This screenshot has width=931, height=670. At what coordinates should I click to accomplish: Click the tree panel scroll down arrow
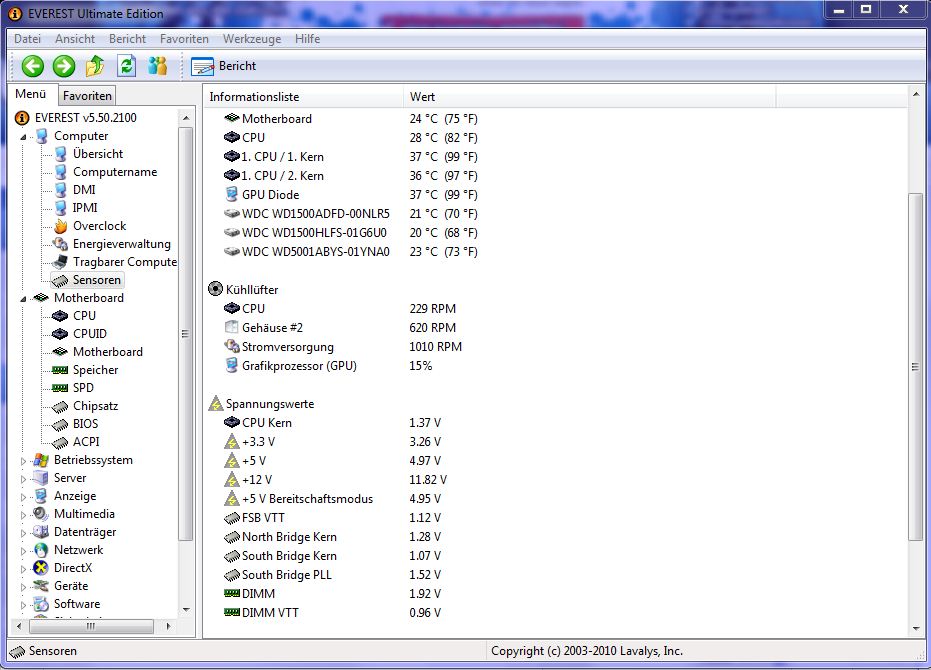pyautogui.click(x=186, y=609)
